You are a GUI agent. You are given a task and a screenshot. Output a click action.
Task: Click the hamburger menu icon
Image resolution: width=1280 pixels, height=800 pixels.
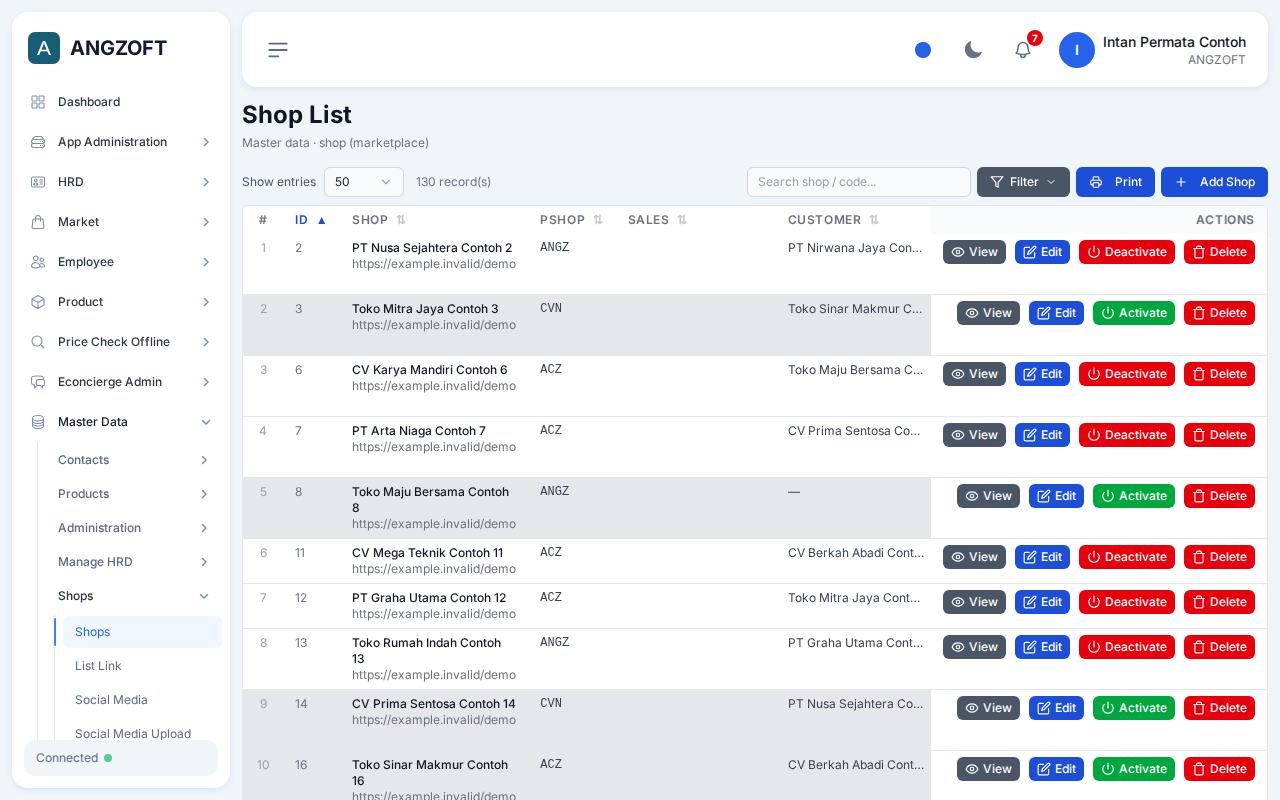278,50
